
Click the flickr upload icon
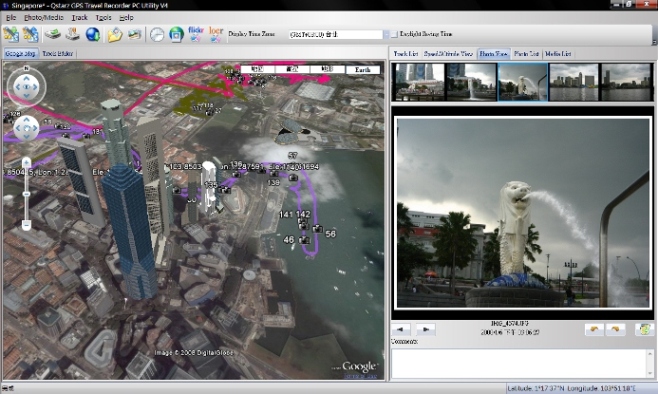click(196, 34)
